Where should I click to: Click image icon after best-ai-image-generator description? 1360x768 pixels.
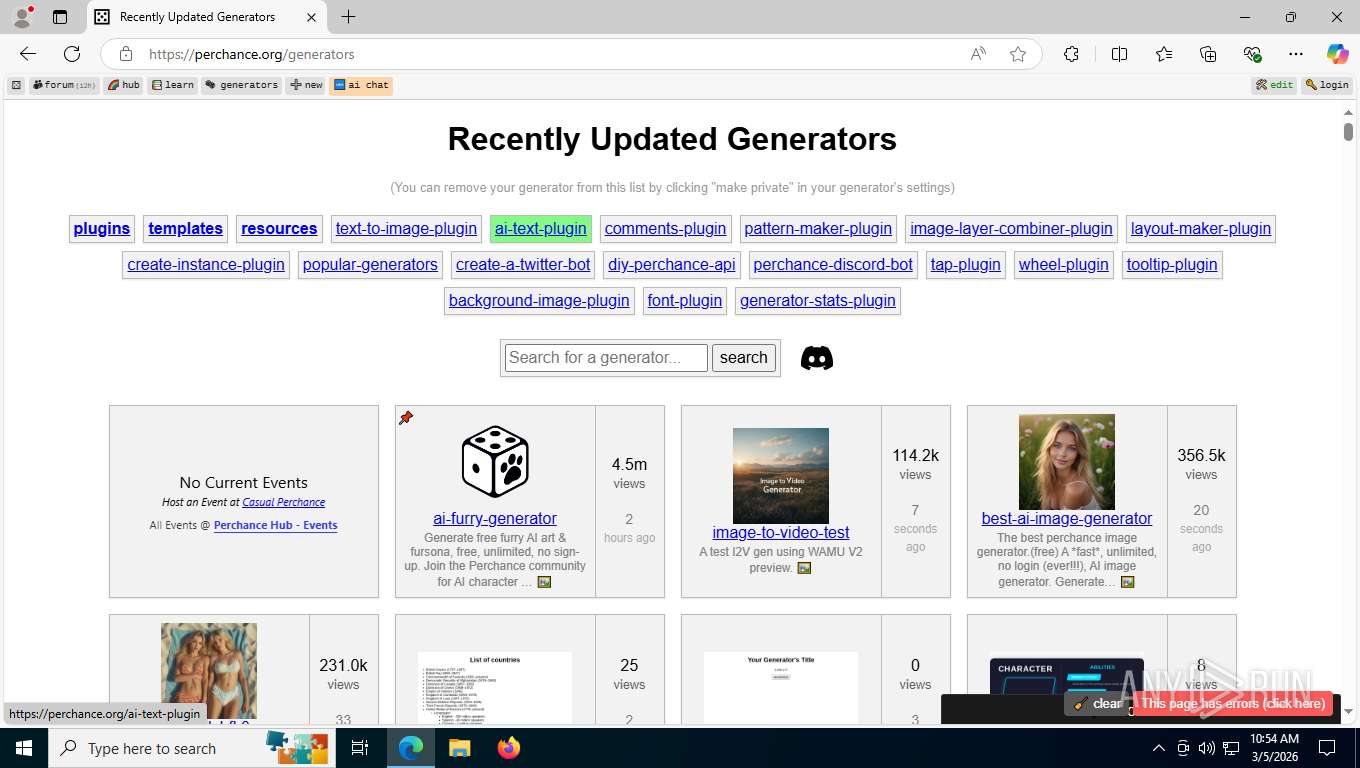point(1127,582)
